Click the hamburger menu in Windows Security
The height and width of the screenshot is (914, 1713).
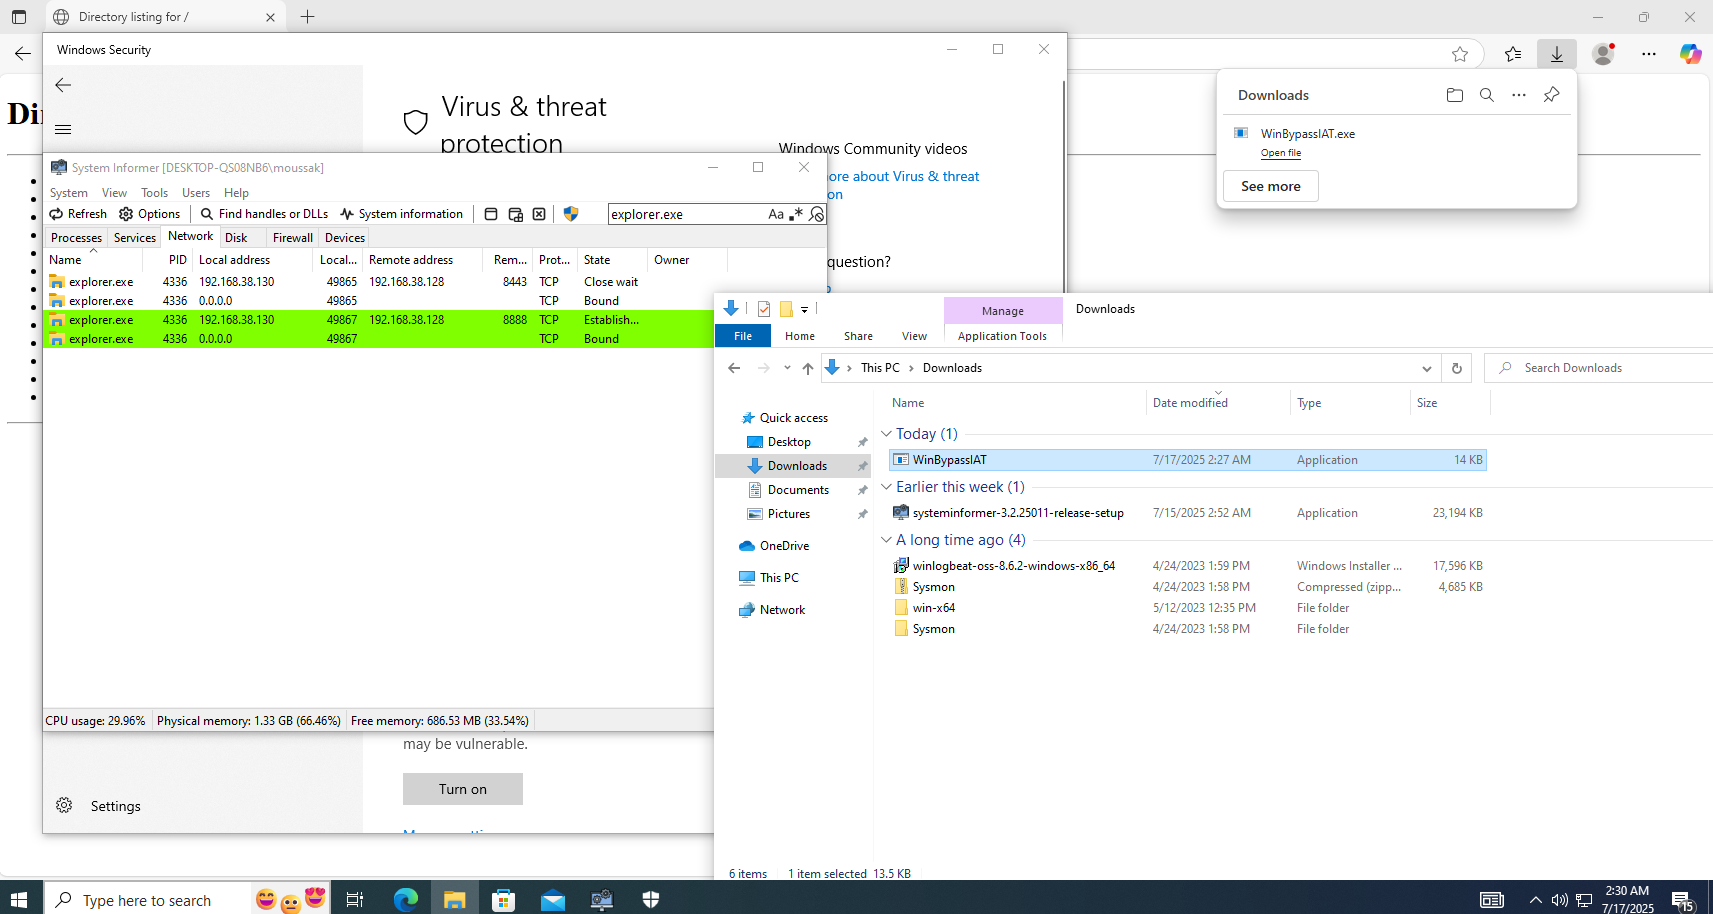click(x=63, y=129)
